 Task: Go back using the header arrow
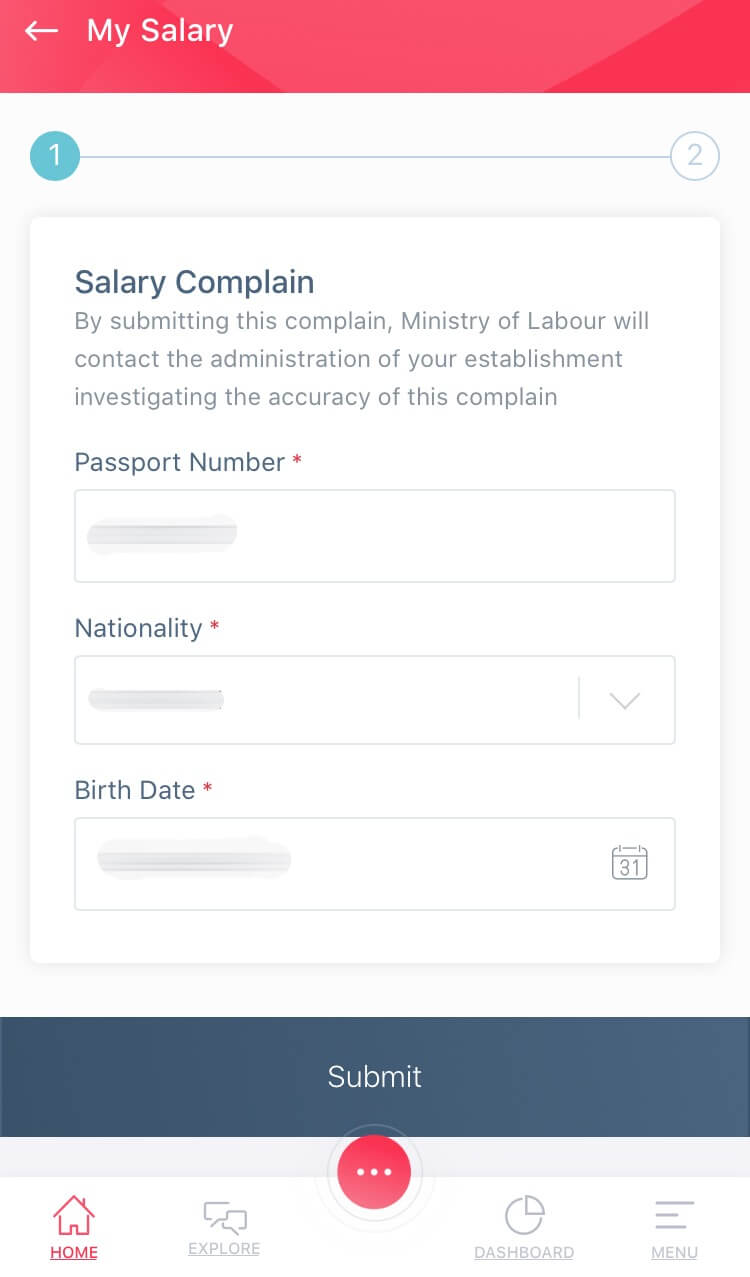41,31
